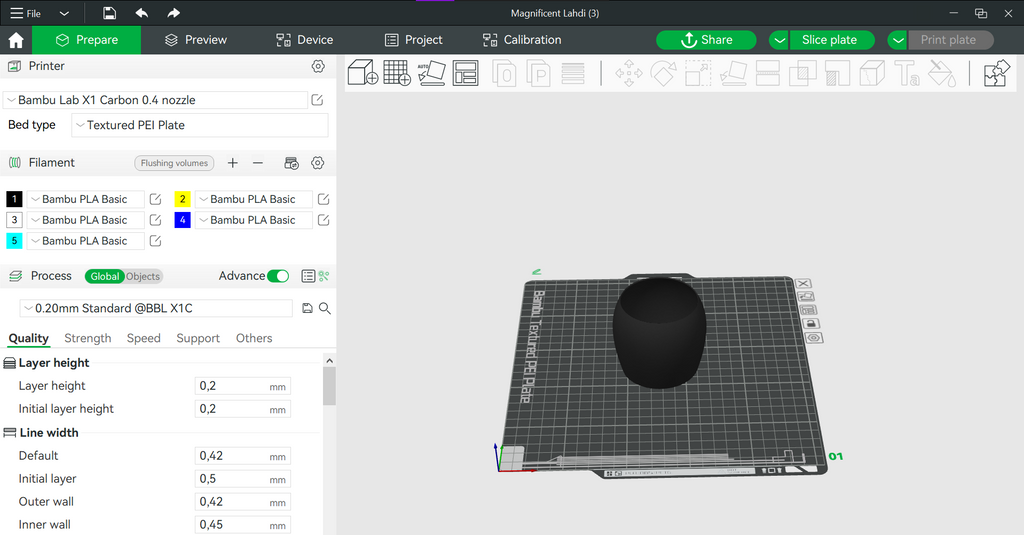Screen dimensions: 1024x535
Task: Click the home icon
Action: click(16, 40)
